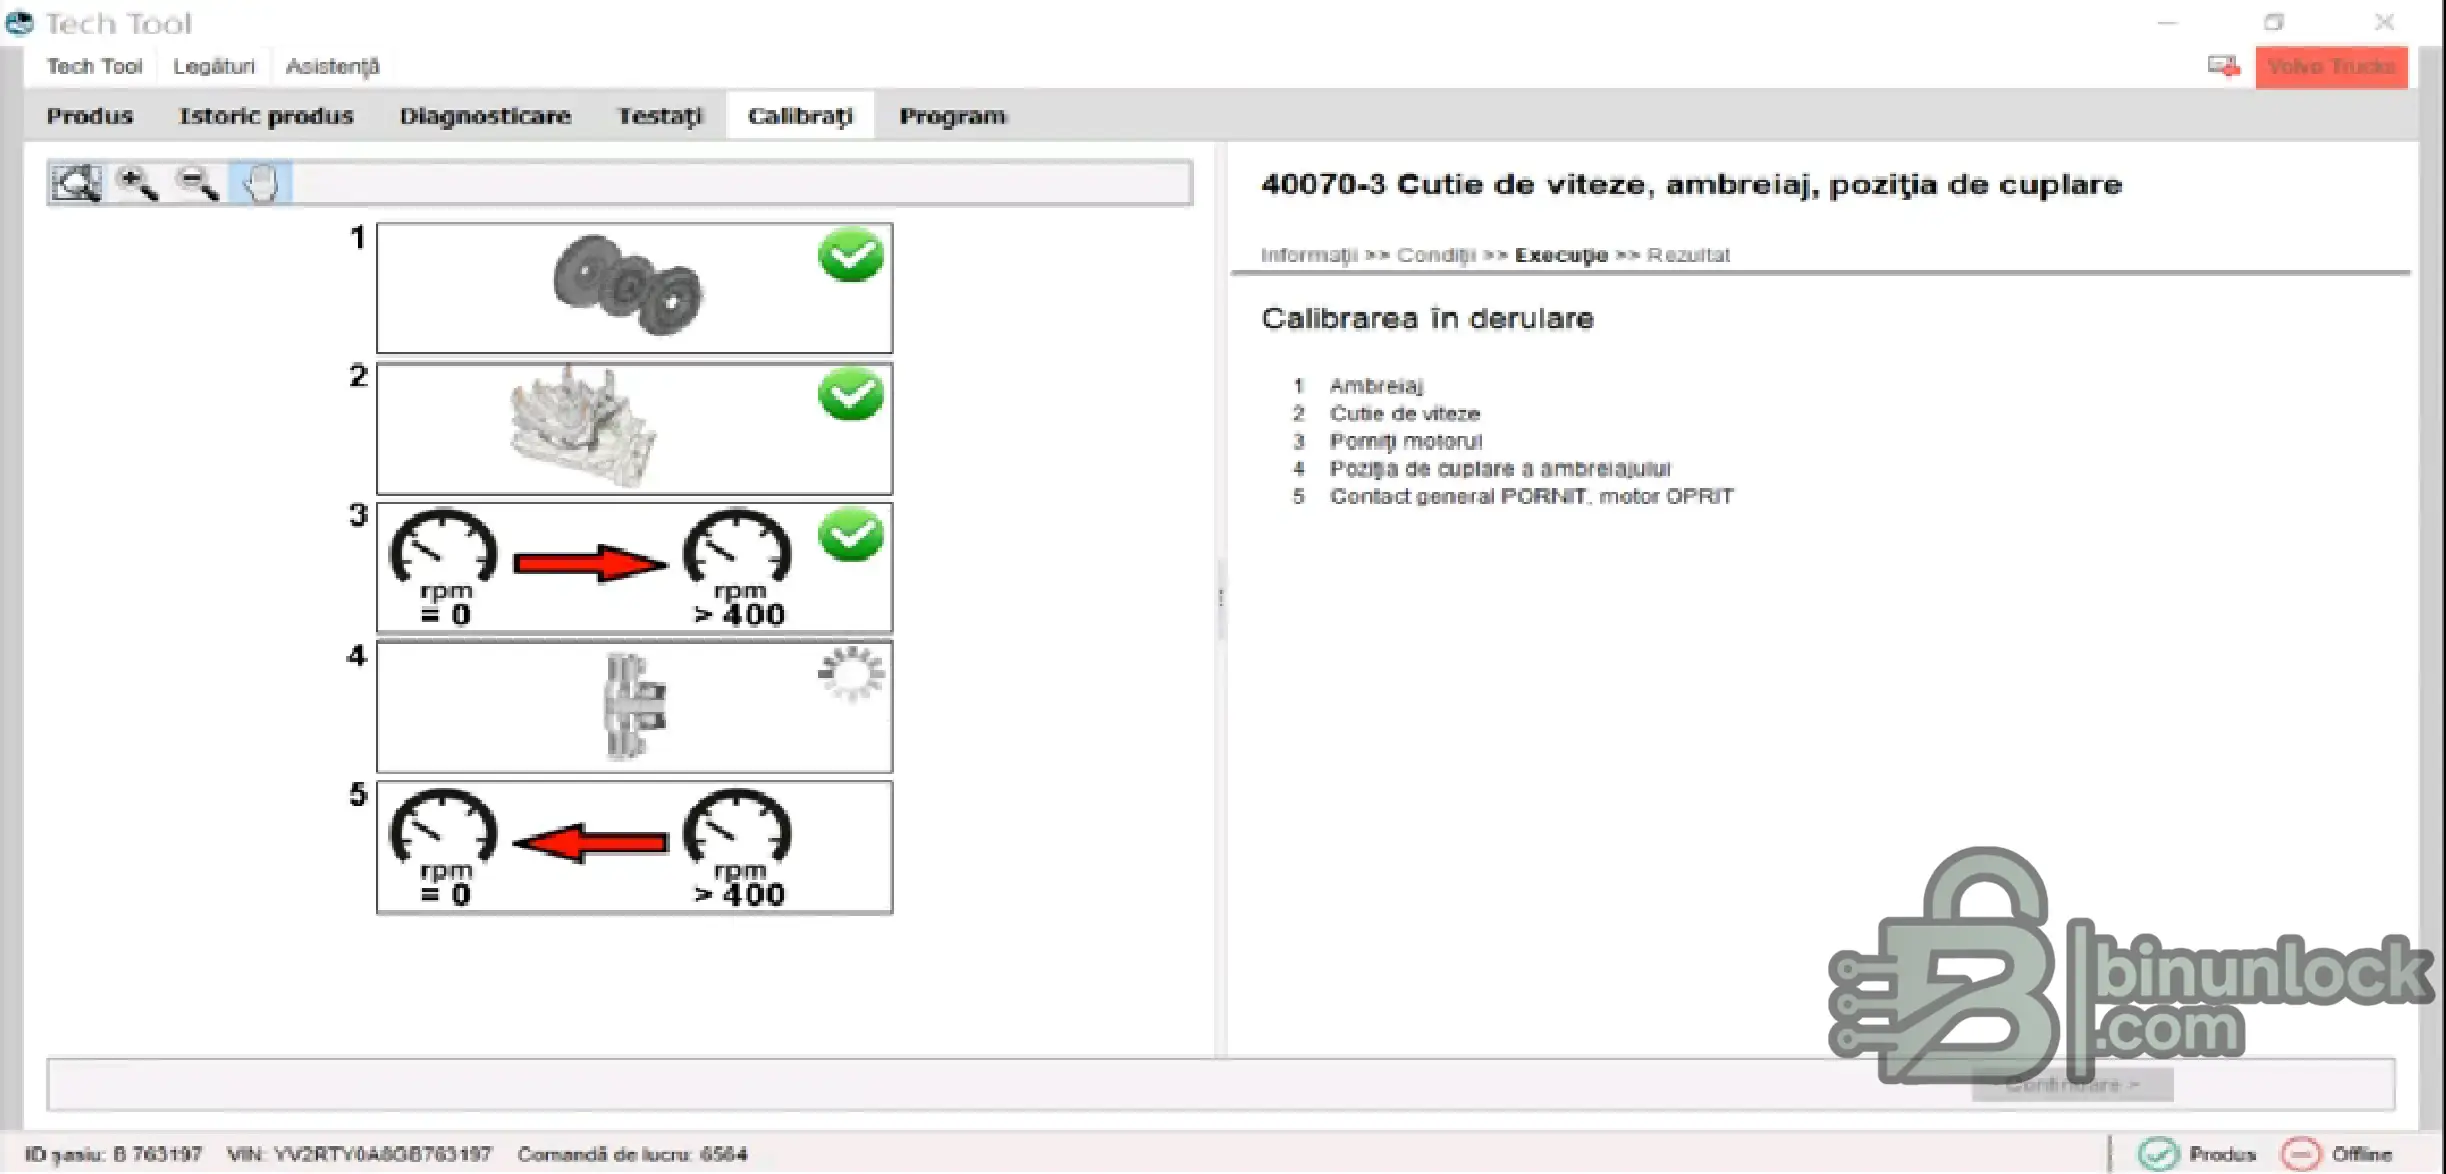
Task: Click the zoom in magnifier icon
Action: (x=137, y=184)
